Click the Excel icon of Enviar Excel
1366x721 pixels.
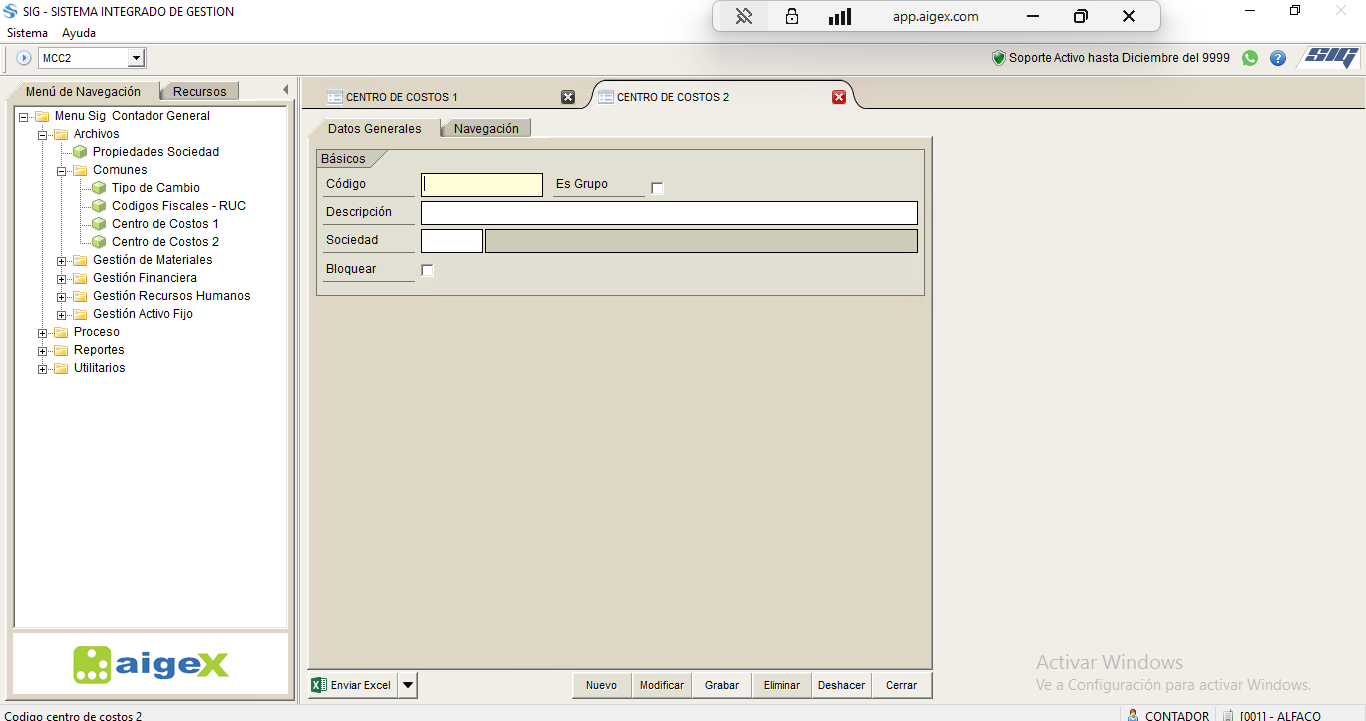pos(319,685)
